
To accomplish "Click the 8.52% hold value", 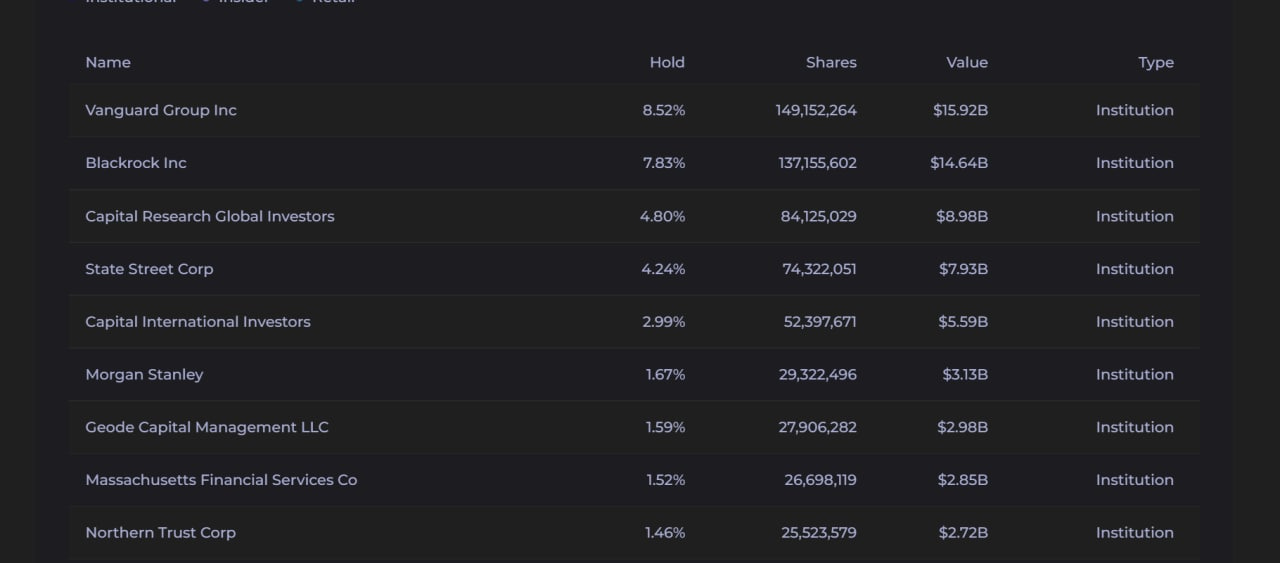I will pos(664,110).
